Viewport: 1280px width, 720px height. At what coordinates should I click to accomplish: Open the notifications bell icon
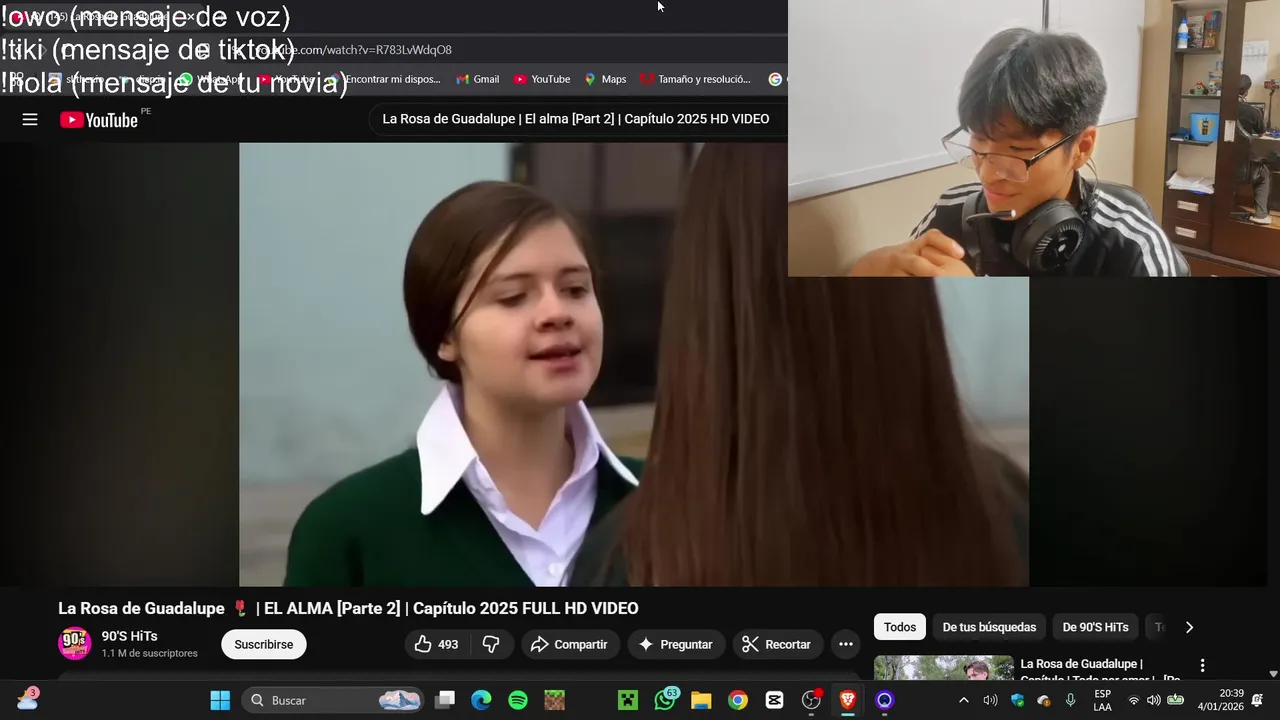(x=1258, y=700)
